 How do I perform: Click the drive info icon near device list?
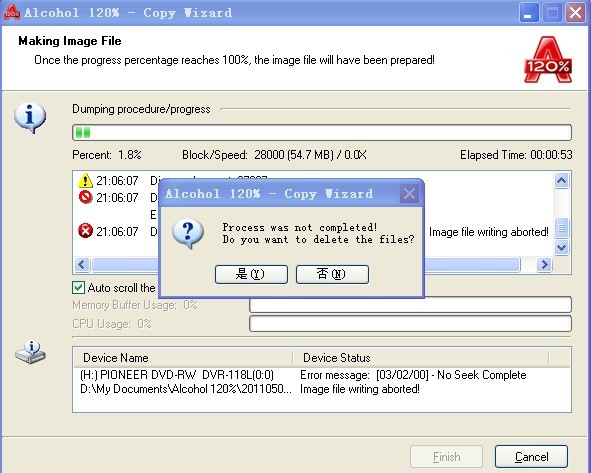pyautogui.click(x=31, y=352)
